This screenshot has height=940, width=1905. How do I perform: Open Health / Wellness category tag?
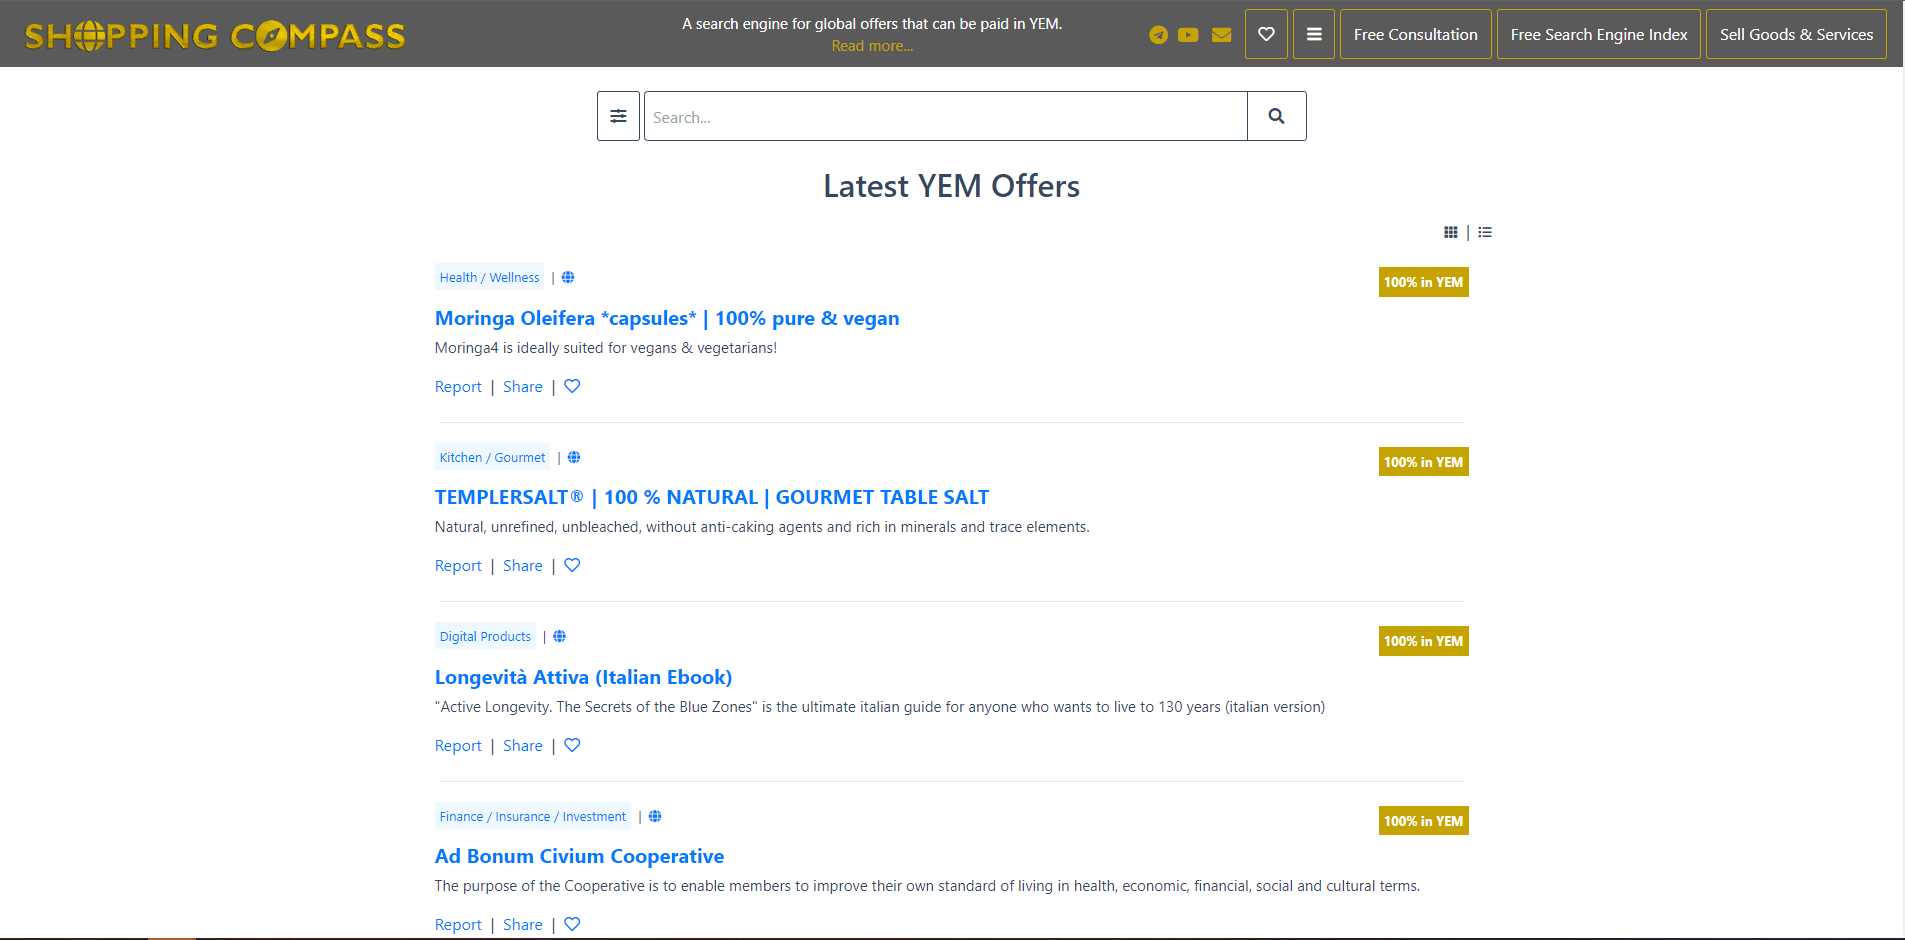pos(489,277)
